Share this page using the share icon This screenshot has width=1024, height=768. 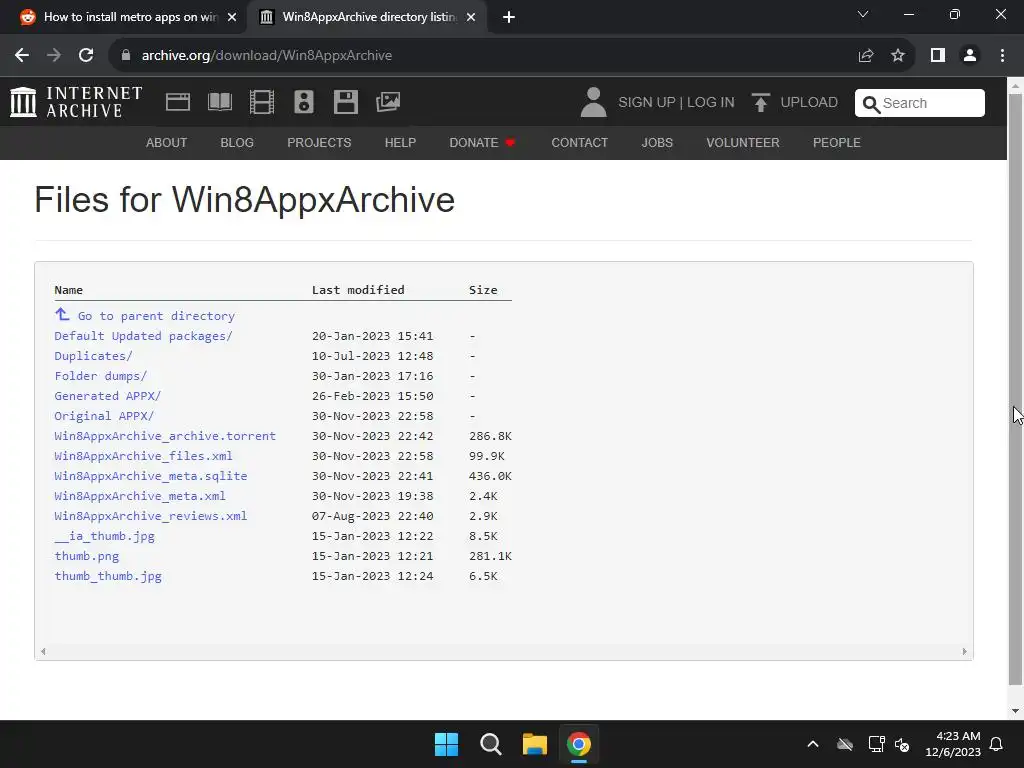click(x=866, y=56)
